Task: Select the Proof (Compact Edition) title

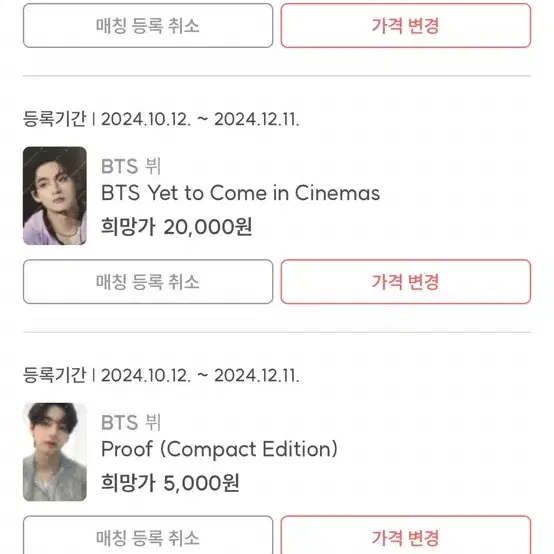Action: [x=219, y=449]
